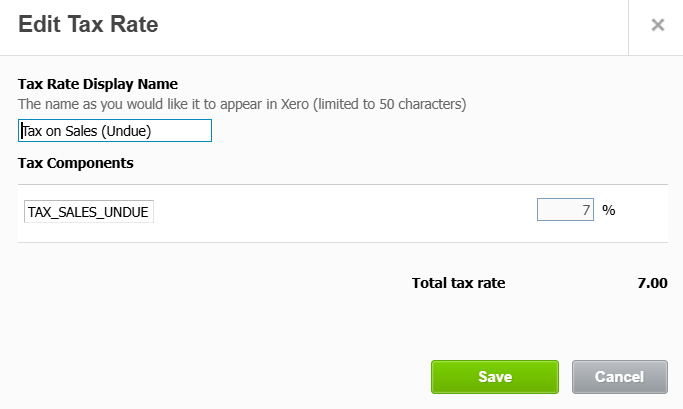Image resolution: width=683 pixels, height=409 pixels.
Task: Click the 7.00 total tax rate value
Action: coord(651,283)
